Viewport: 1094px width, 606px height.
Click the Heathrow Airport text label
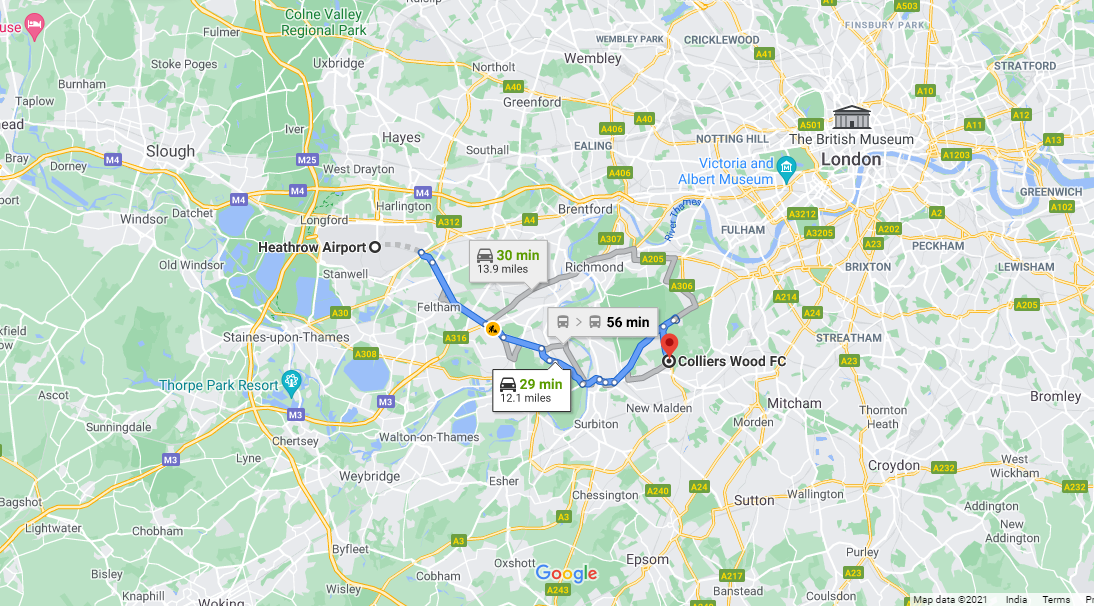pos(312,248)
